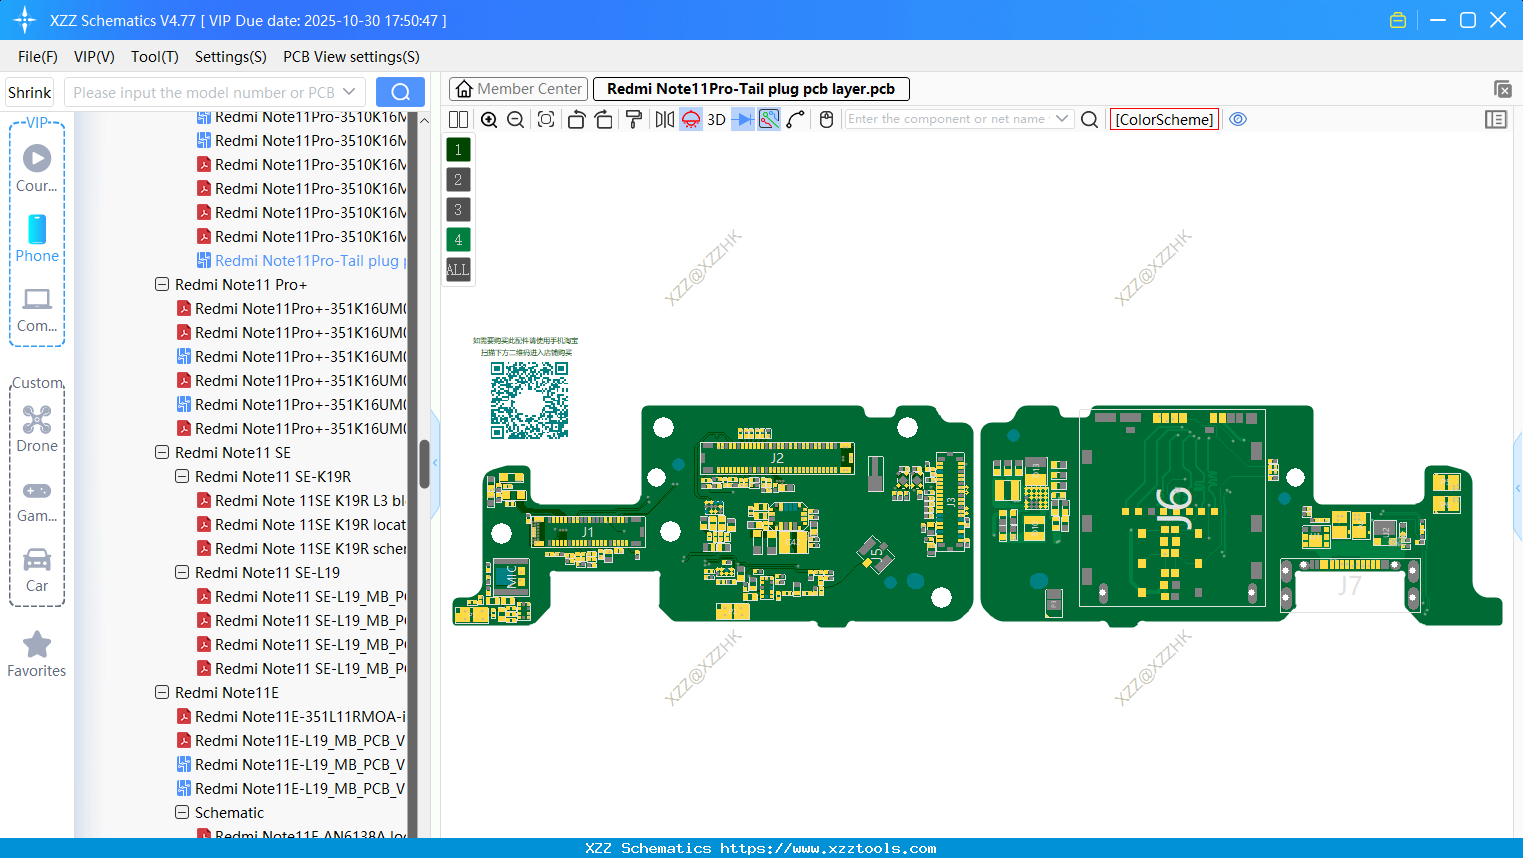The image size is (1523, 858).
Task: Toggle the red highlight lamp tool
Action: click(x=691, y=119)
